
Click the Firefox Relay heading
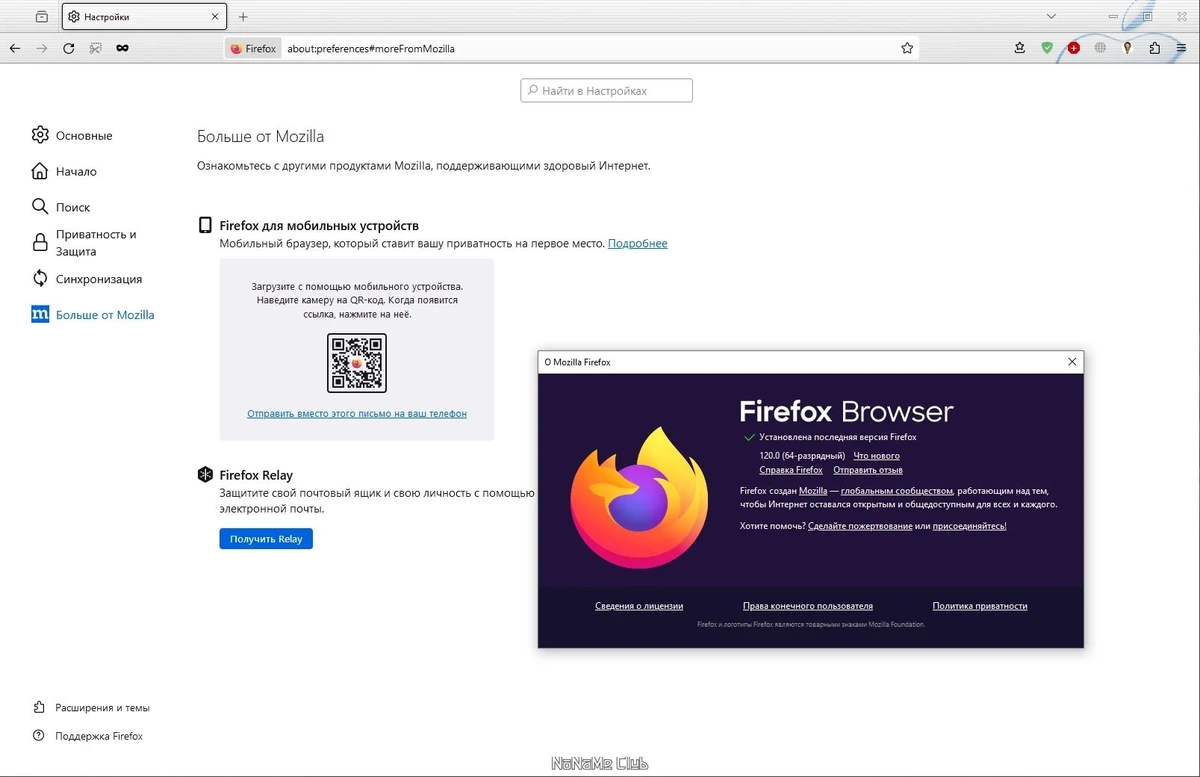tap(256, 475)
